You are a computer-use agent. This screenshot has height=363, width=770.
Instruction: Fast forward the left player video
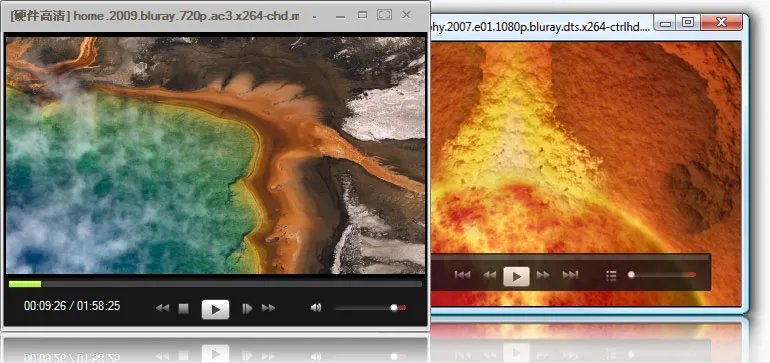click(x=269, y=308)
